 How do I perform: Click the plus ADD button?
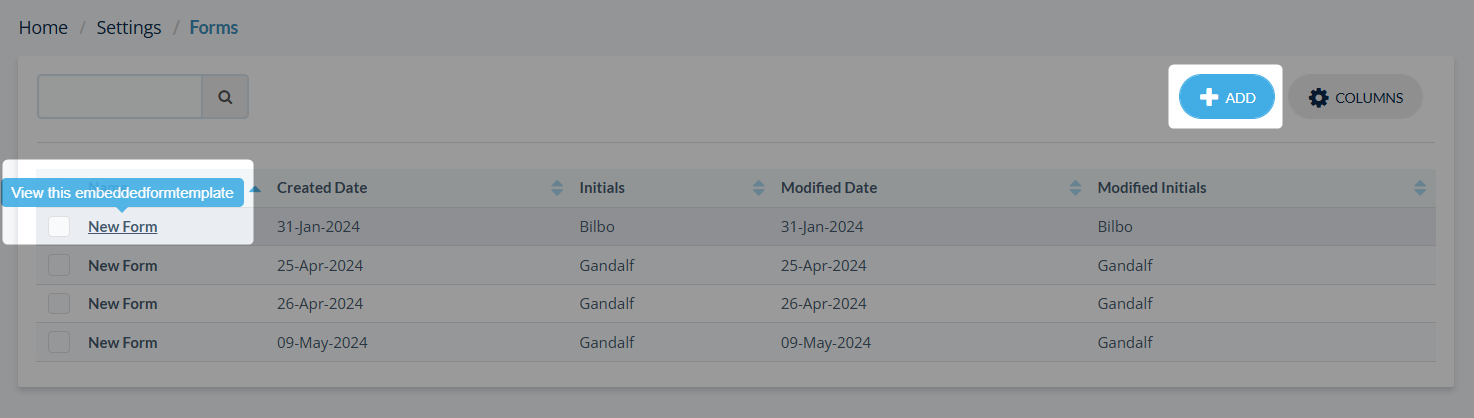tap(1226, 97)
